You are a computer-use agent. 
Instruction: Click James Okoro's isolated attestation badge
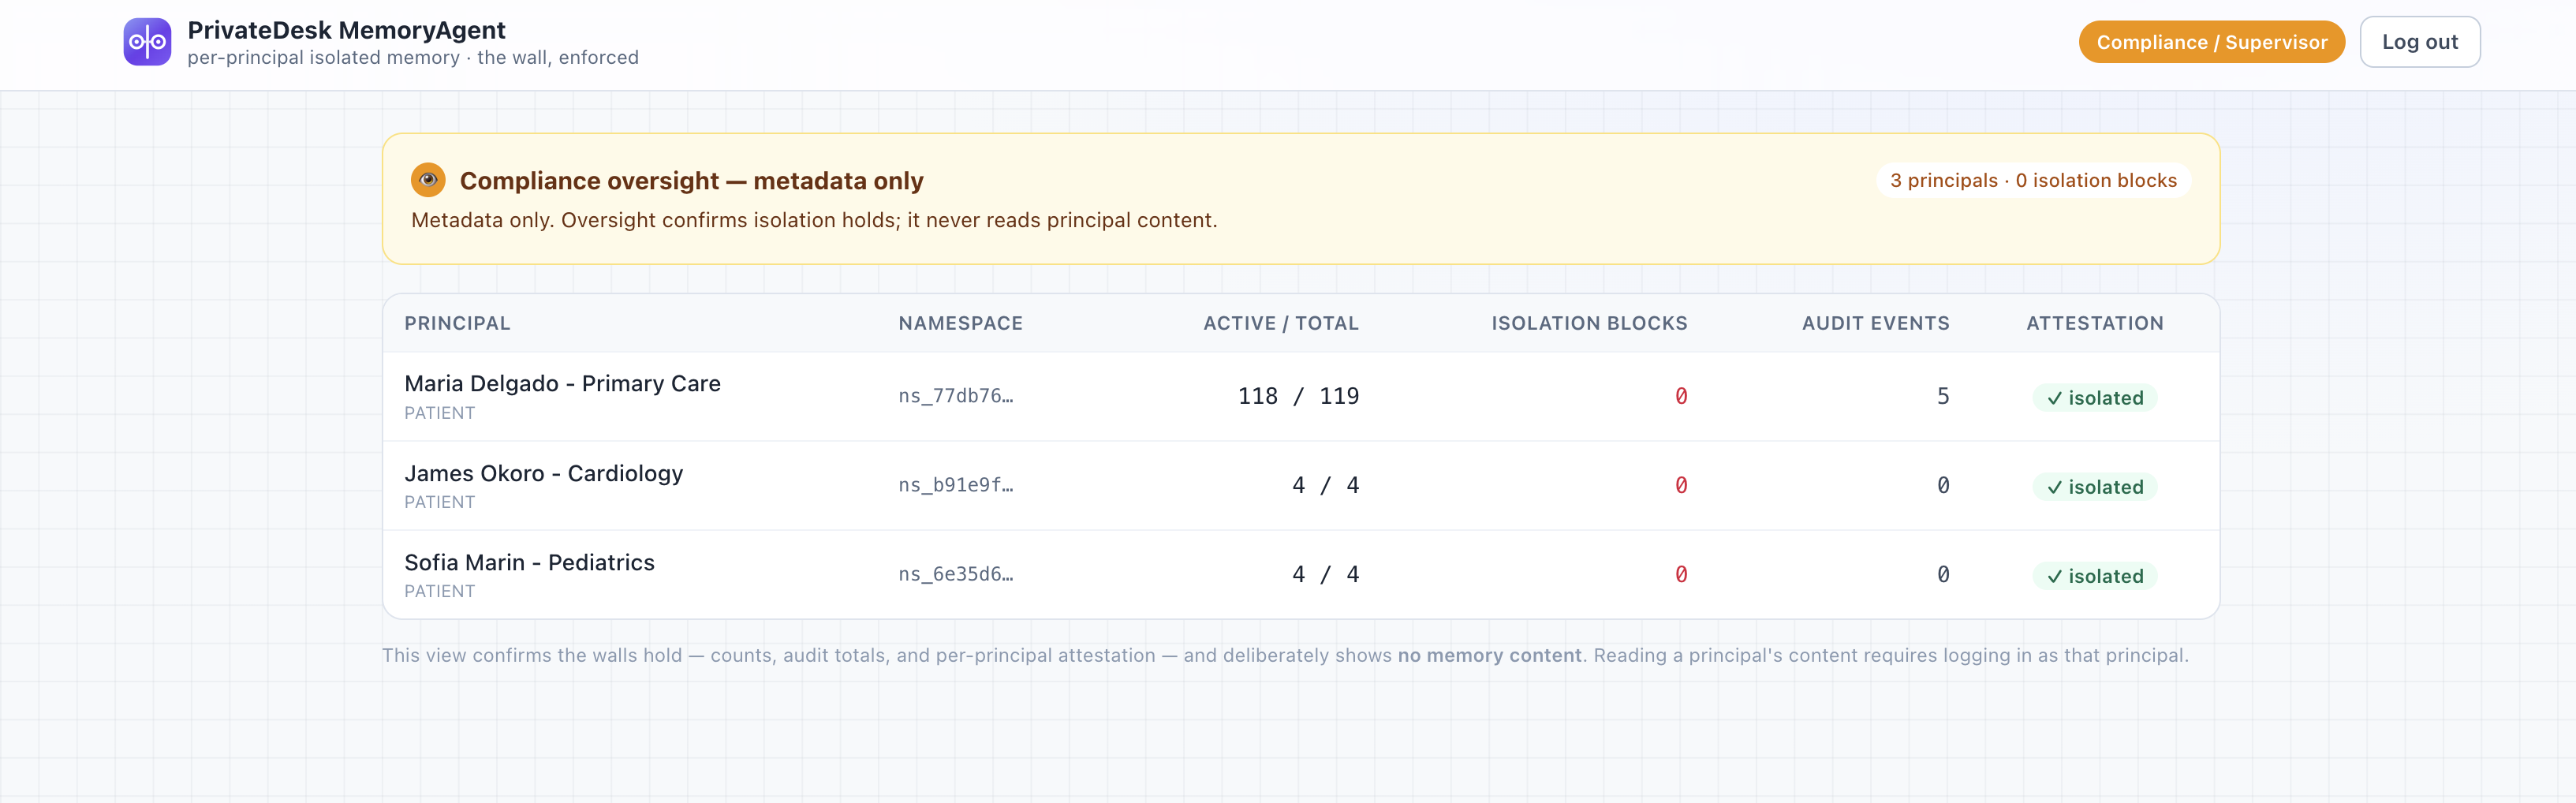tap(2095, 487)
